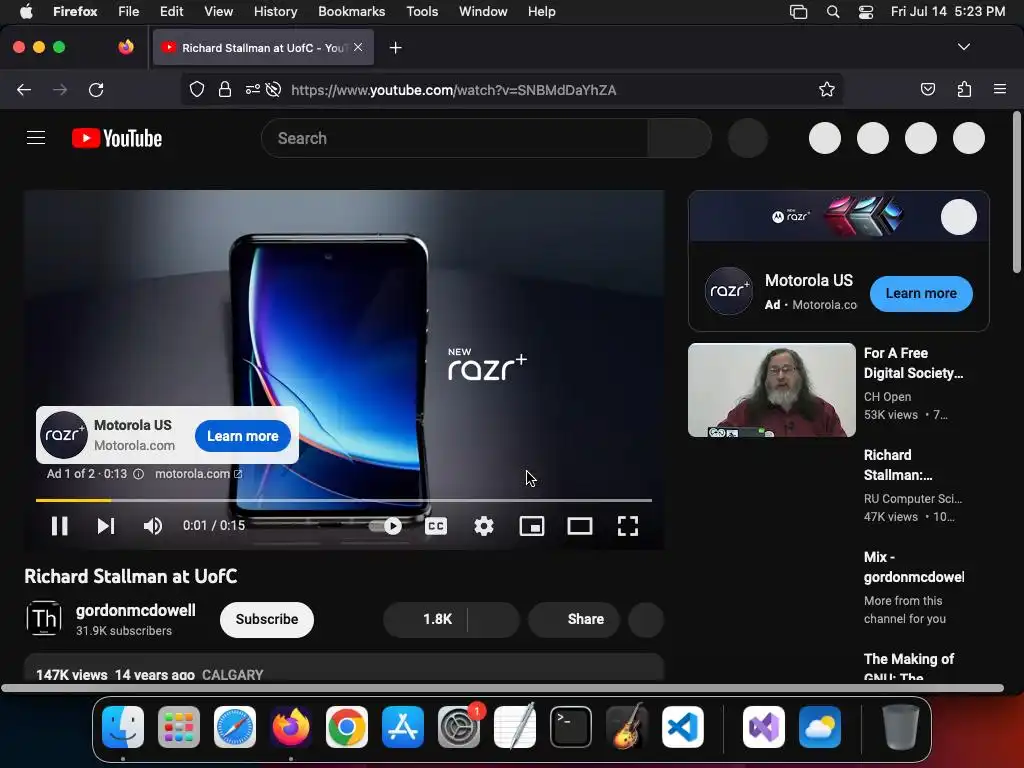Enable miniplayer mode icon

click(532, 526)
